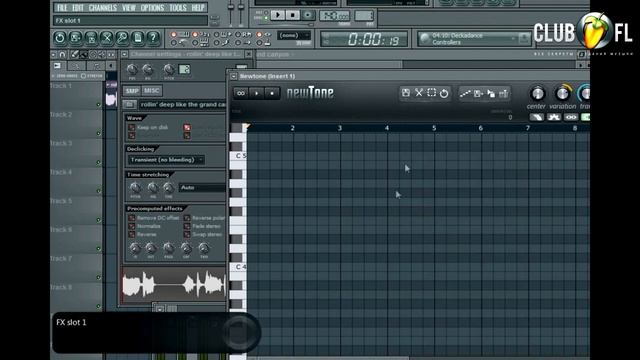The image size is (640, 360).
Task: Click Newtone's floppy disk save icon
Action: (x=406, y=93)
